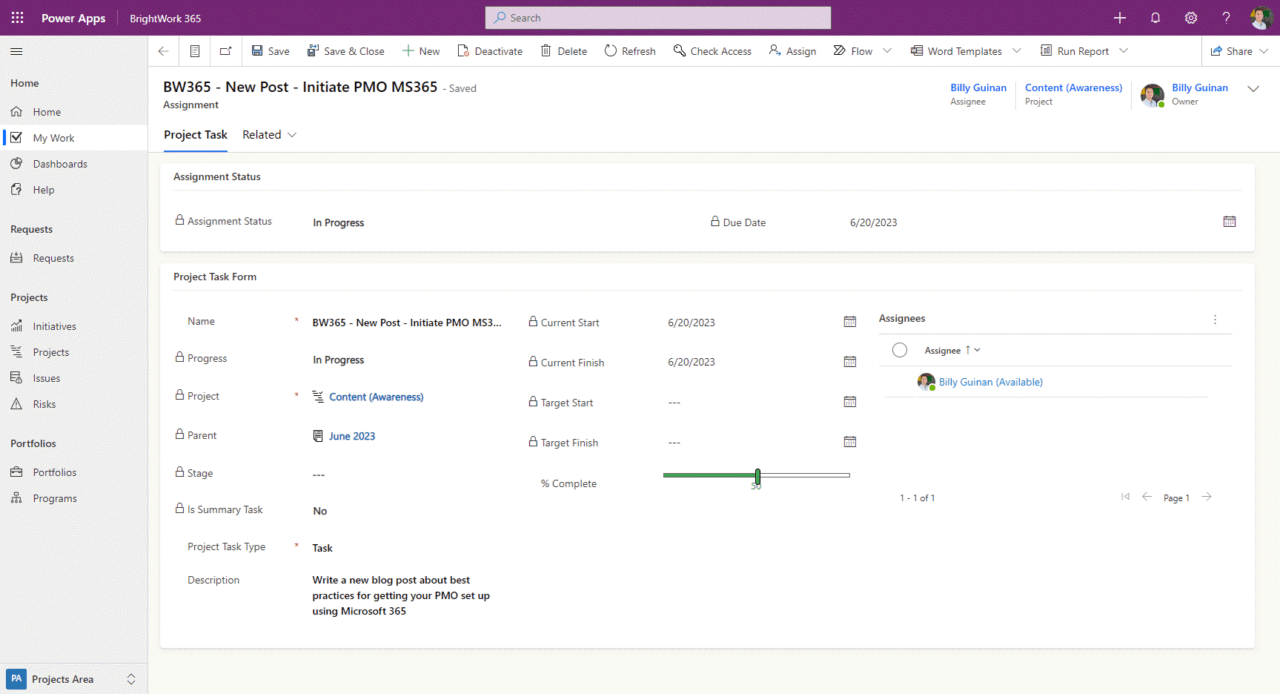The width and height of the screenshot is (1280, 694).
Task: Click the top Search box
Action: [x=657, y=17]
